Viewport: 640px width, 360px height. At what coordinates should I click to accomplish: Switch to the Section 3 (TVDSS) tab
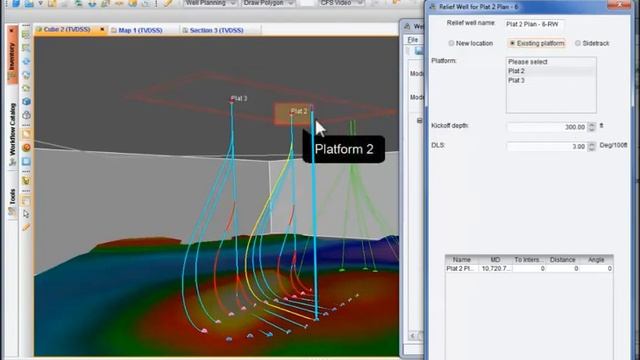point(216,30)
